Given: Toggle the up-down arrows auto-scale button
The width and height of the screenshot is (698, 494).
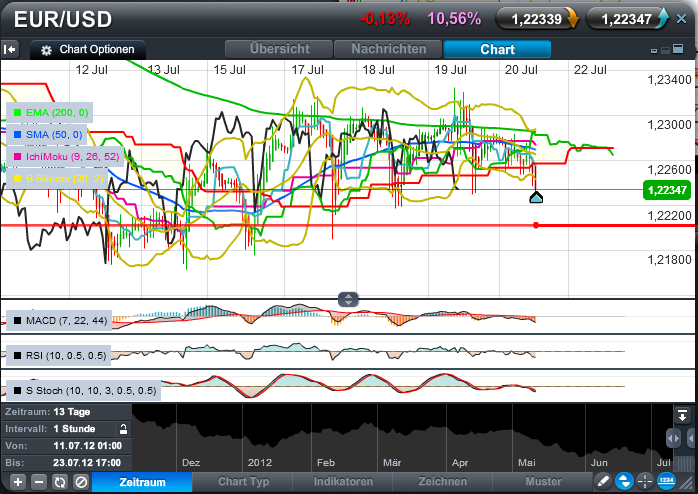Looking at the screenshot, I should [x=624, y=482].
